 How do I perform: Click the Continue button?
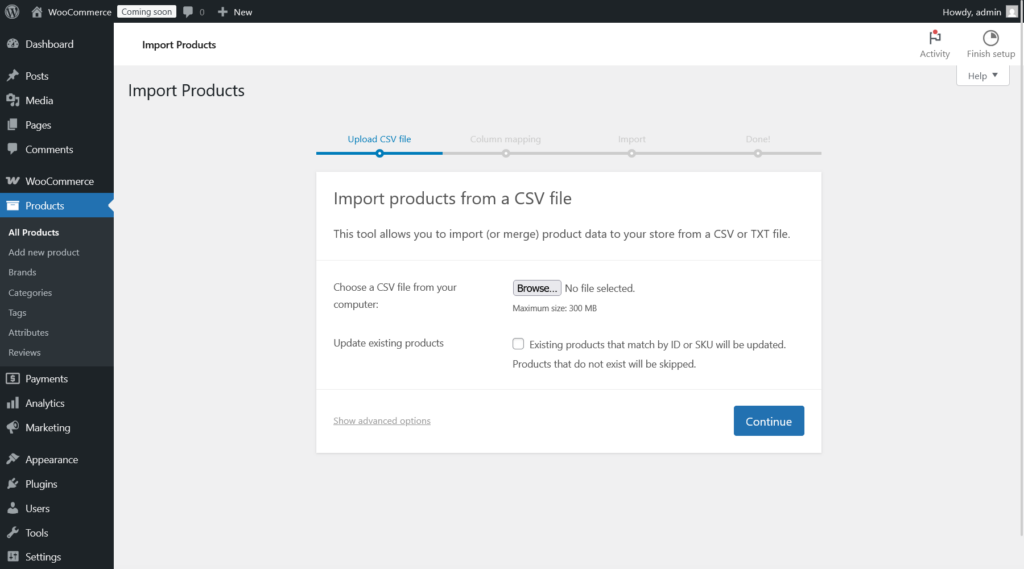click(769, 421)
